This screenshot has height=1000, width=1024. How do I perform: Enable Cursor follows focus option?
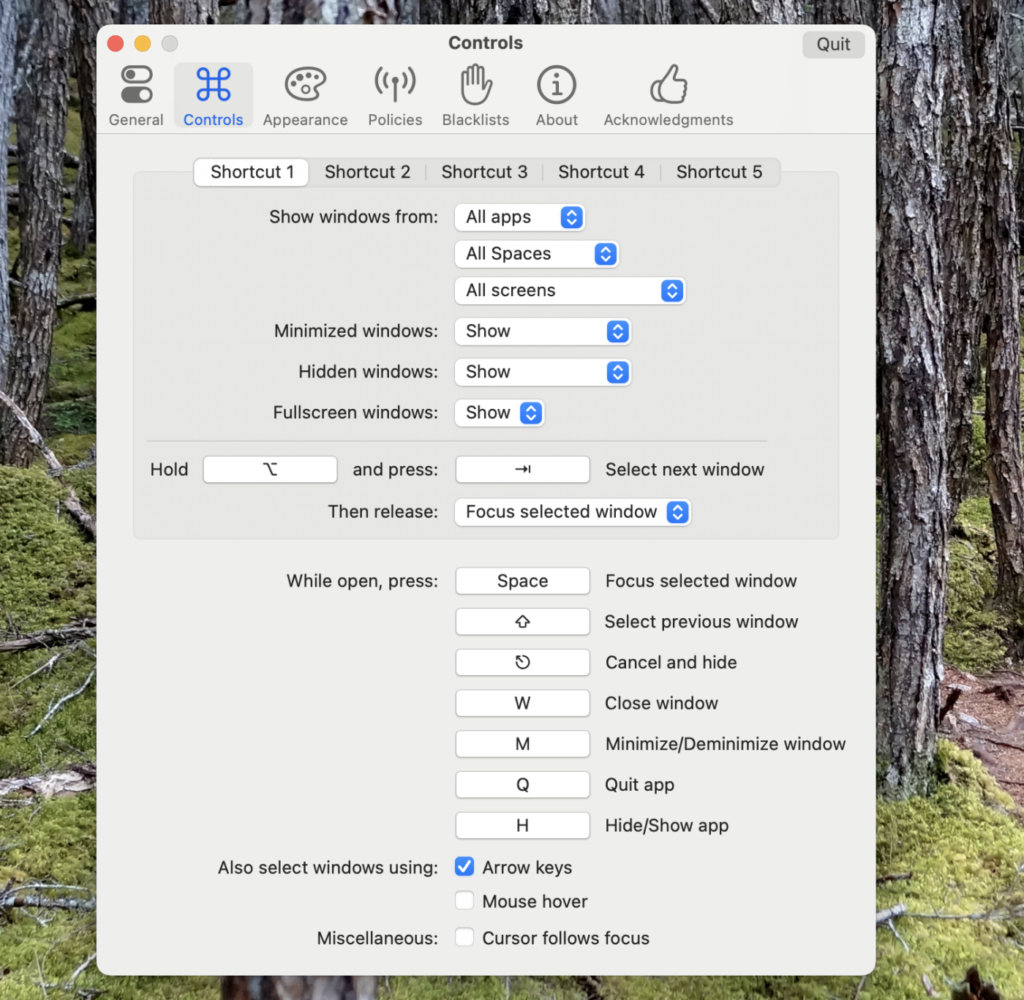click(x=464, y=937)
